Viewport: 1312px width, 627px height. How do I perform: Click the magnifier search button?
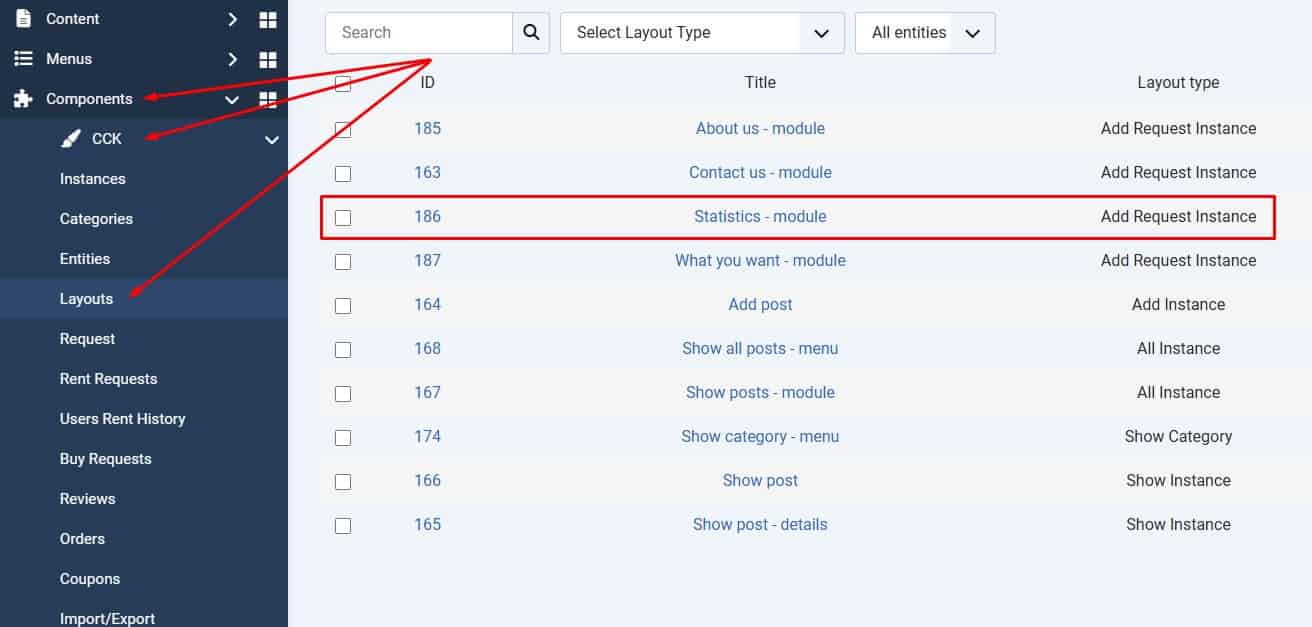[x=531, y=33]
